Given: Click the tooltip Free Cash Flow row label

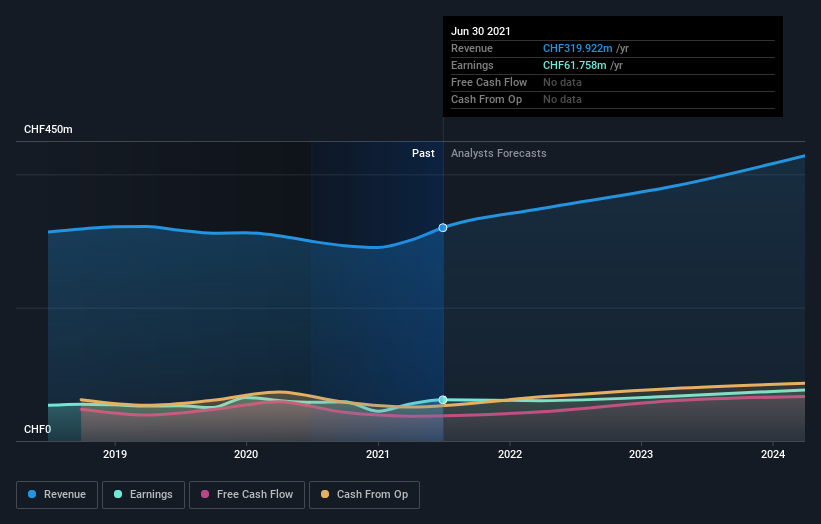Looking at the screenshot, I should click(x=489, y=82).
